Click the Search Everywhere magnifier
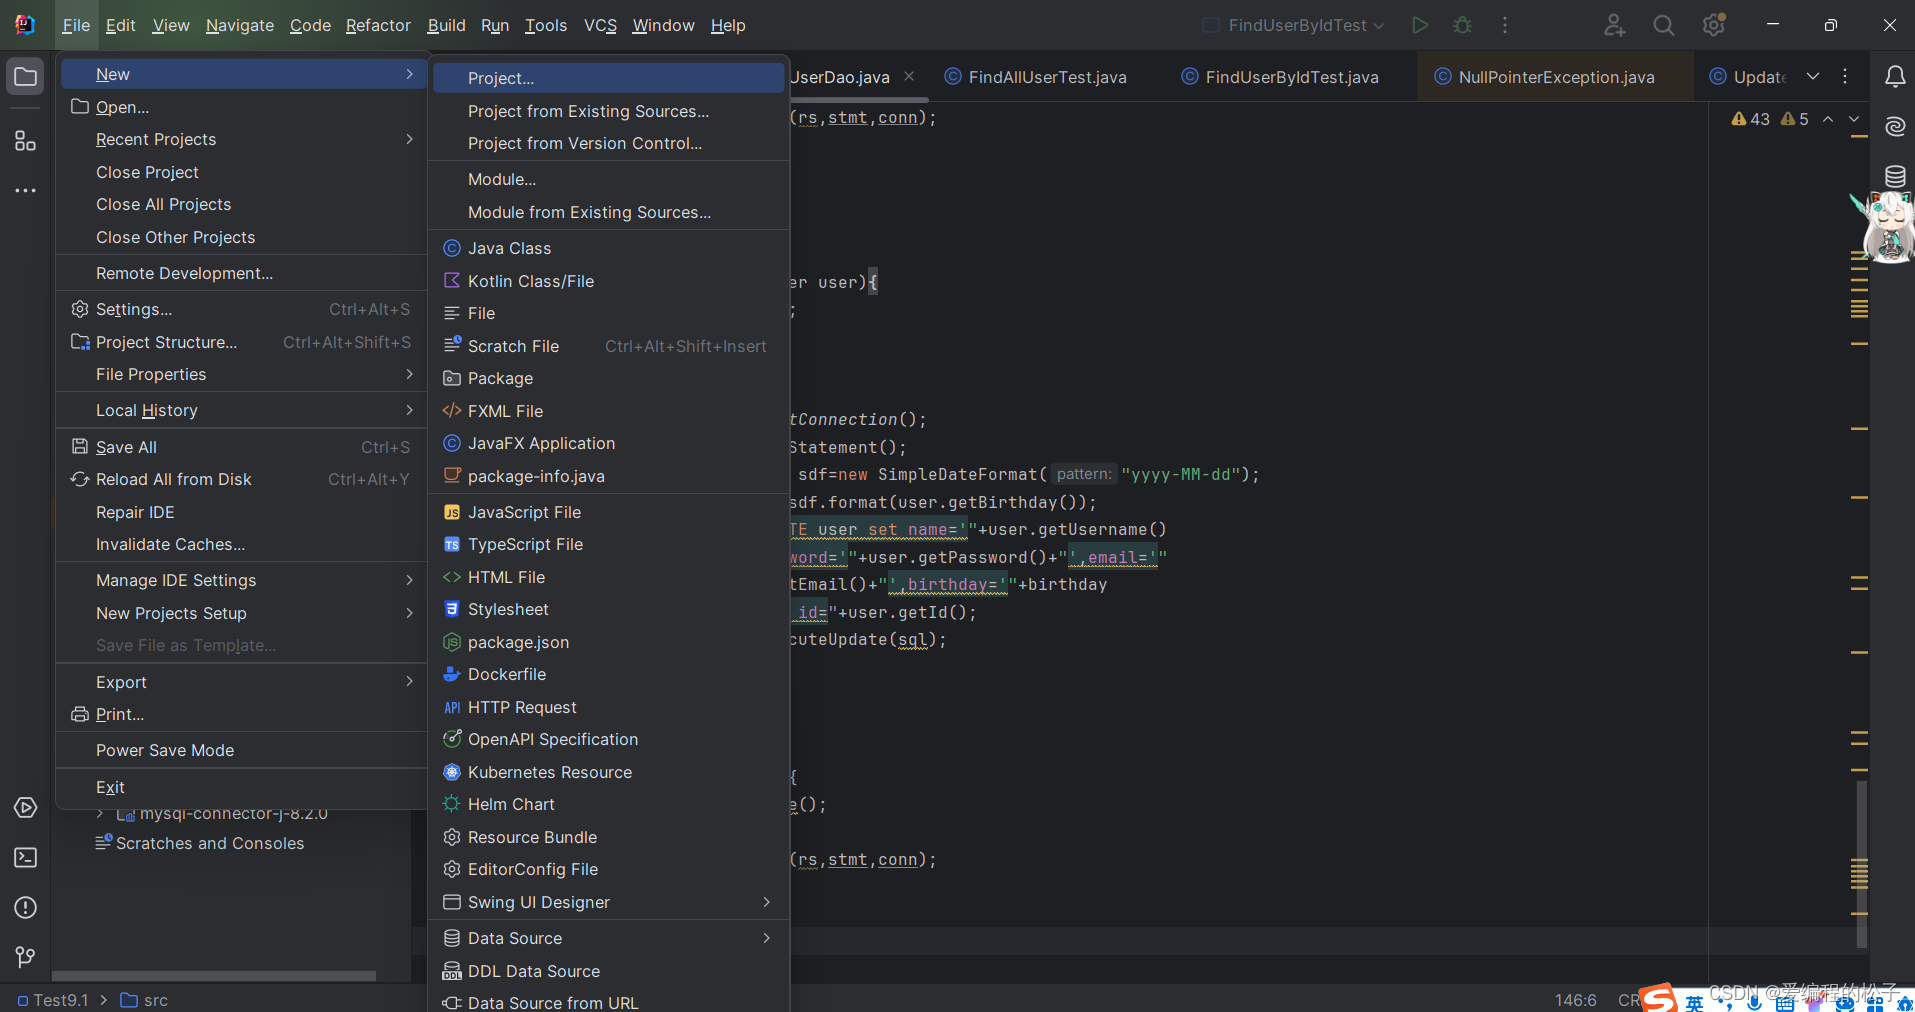 coord(1664,25)
